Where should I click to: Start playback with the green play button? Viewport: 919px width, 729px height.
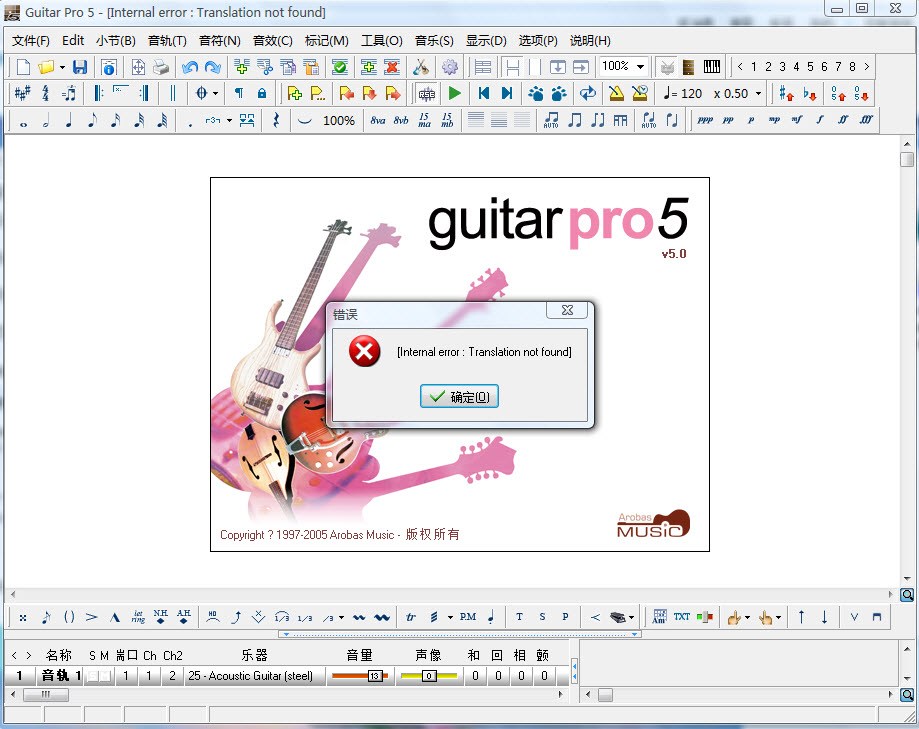click(455, 93)
